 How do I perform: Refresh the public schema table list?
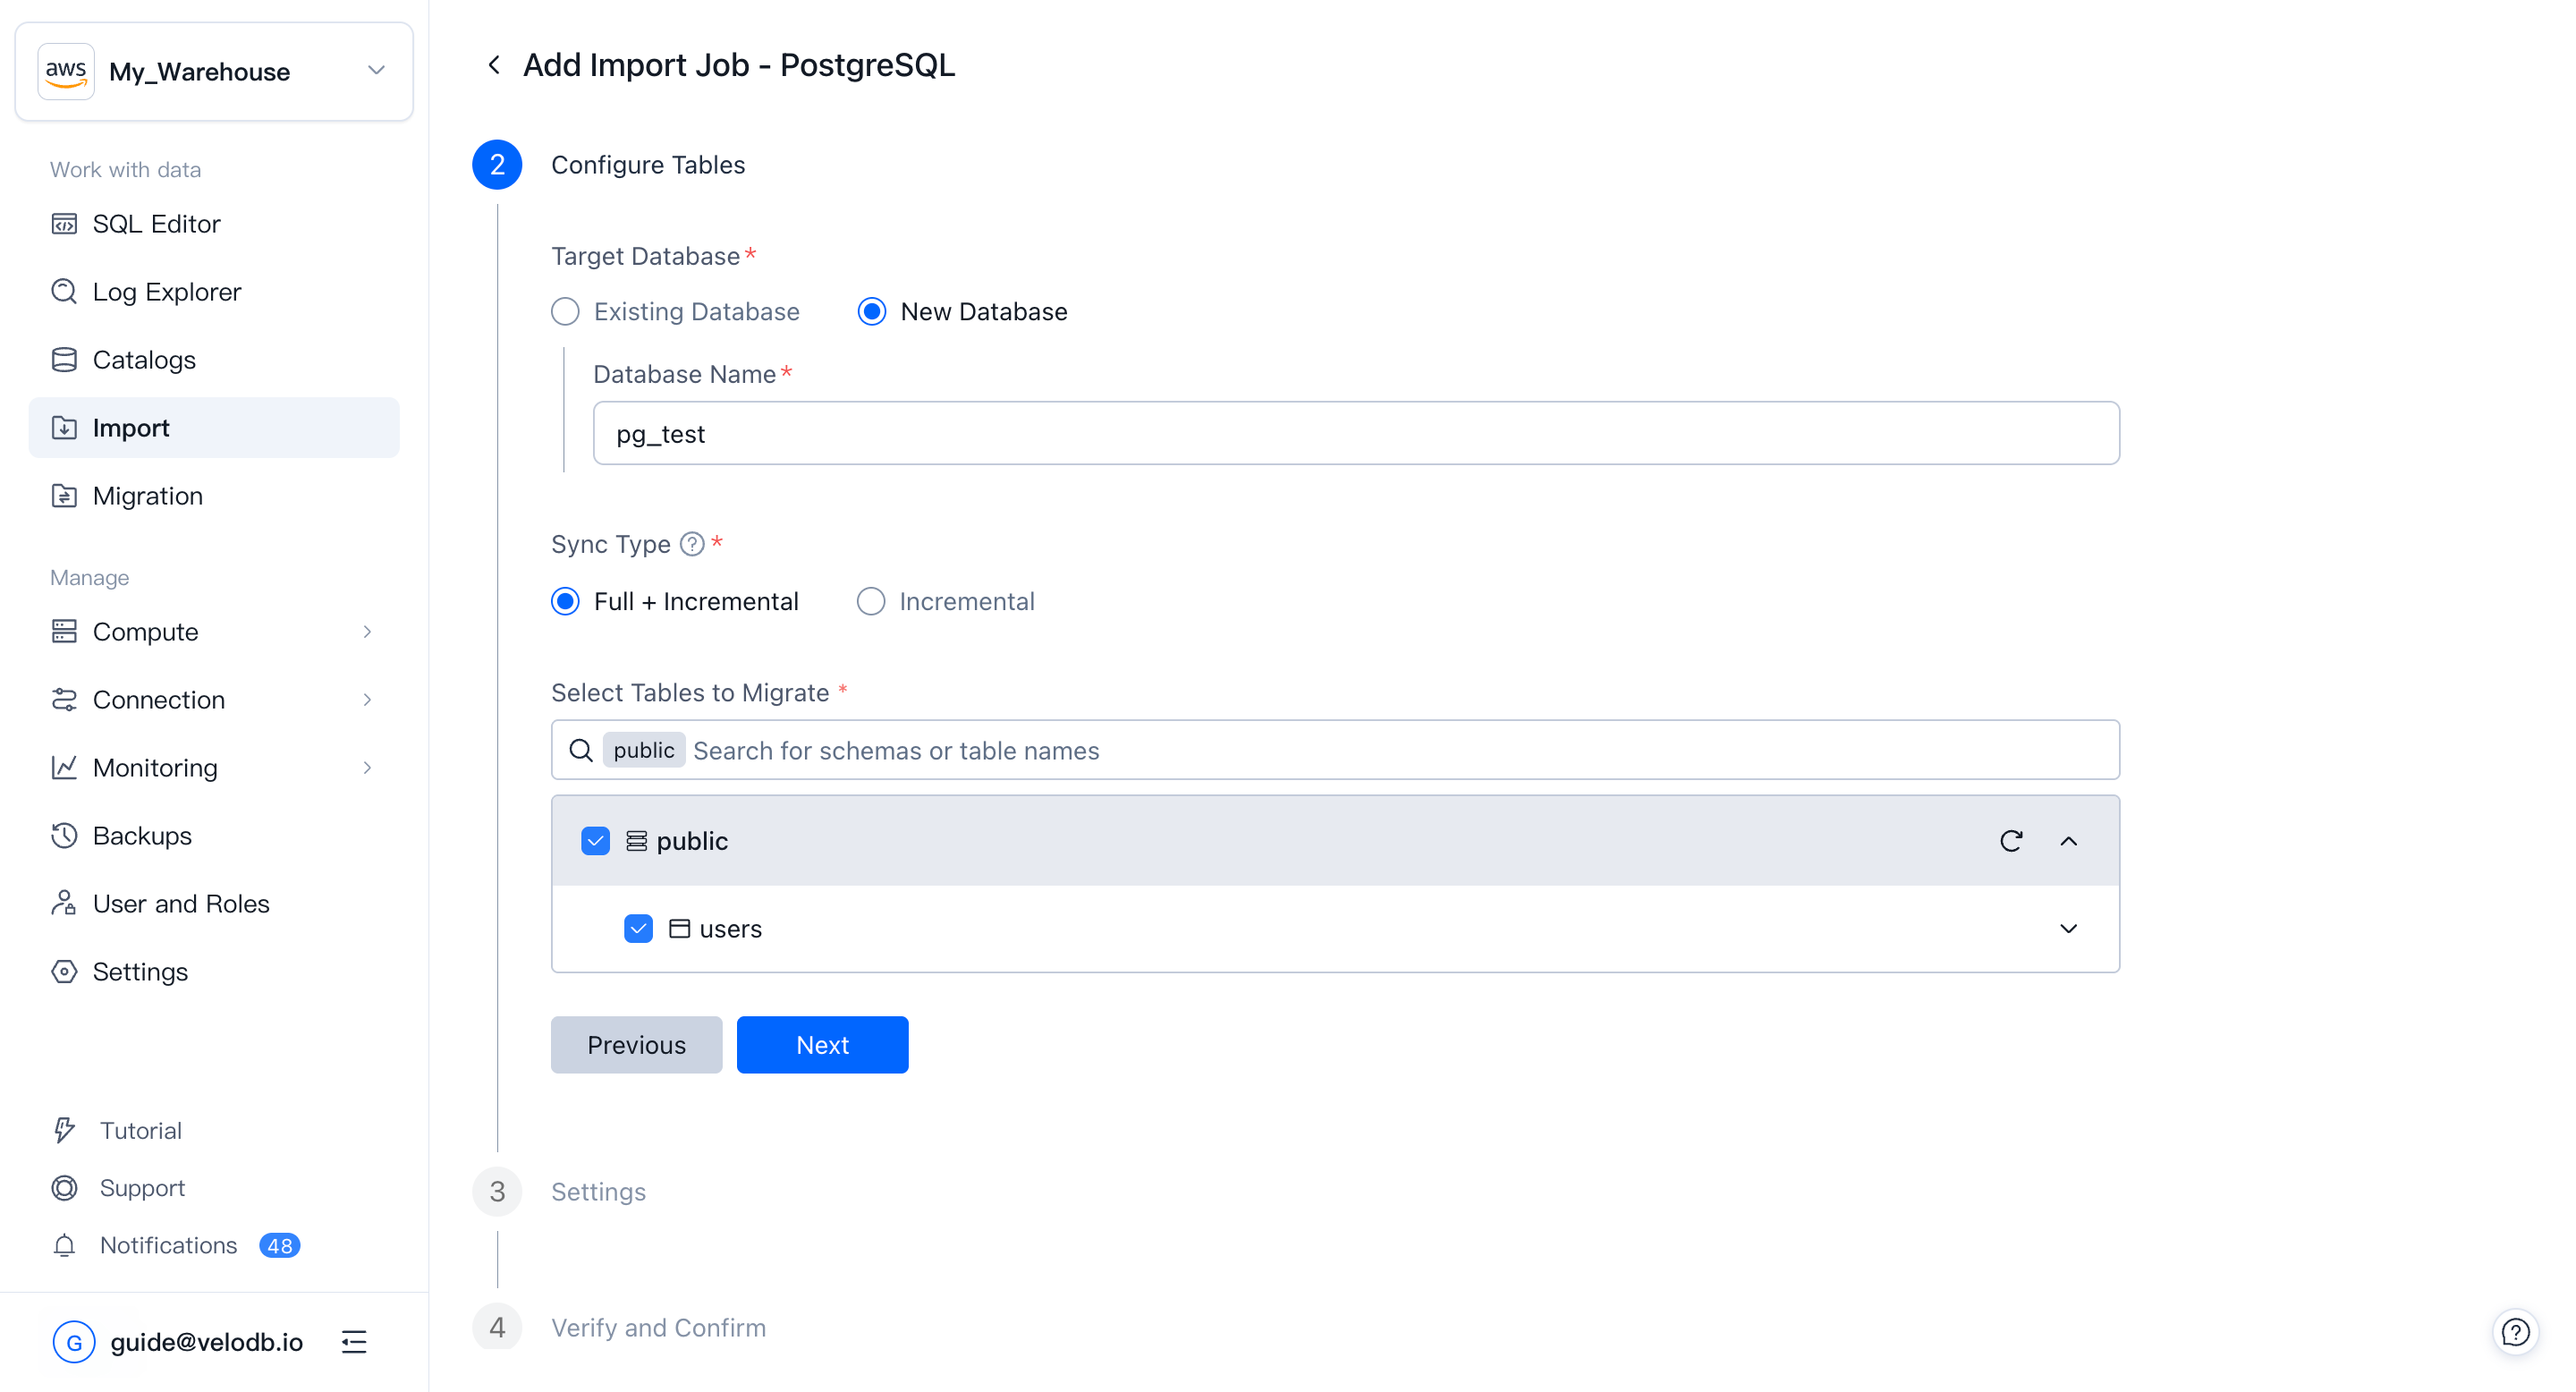pyautogui.click(x=2011, y=841)
